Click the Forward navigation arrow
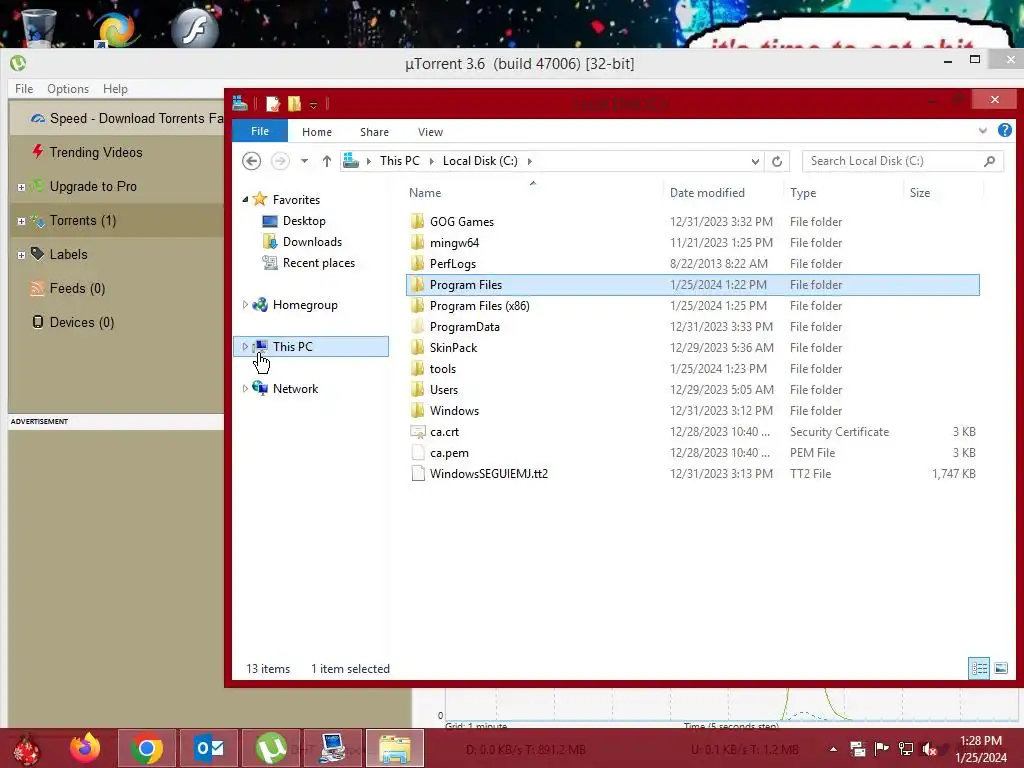Screen dimensions: 1024x768 pyautogui.click(x=280, y=161)
